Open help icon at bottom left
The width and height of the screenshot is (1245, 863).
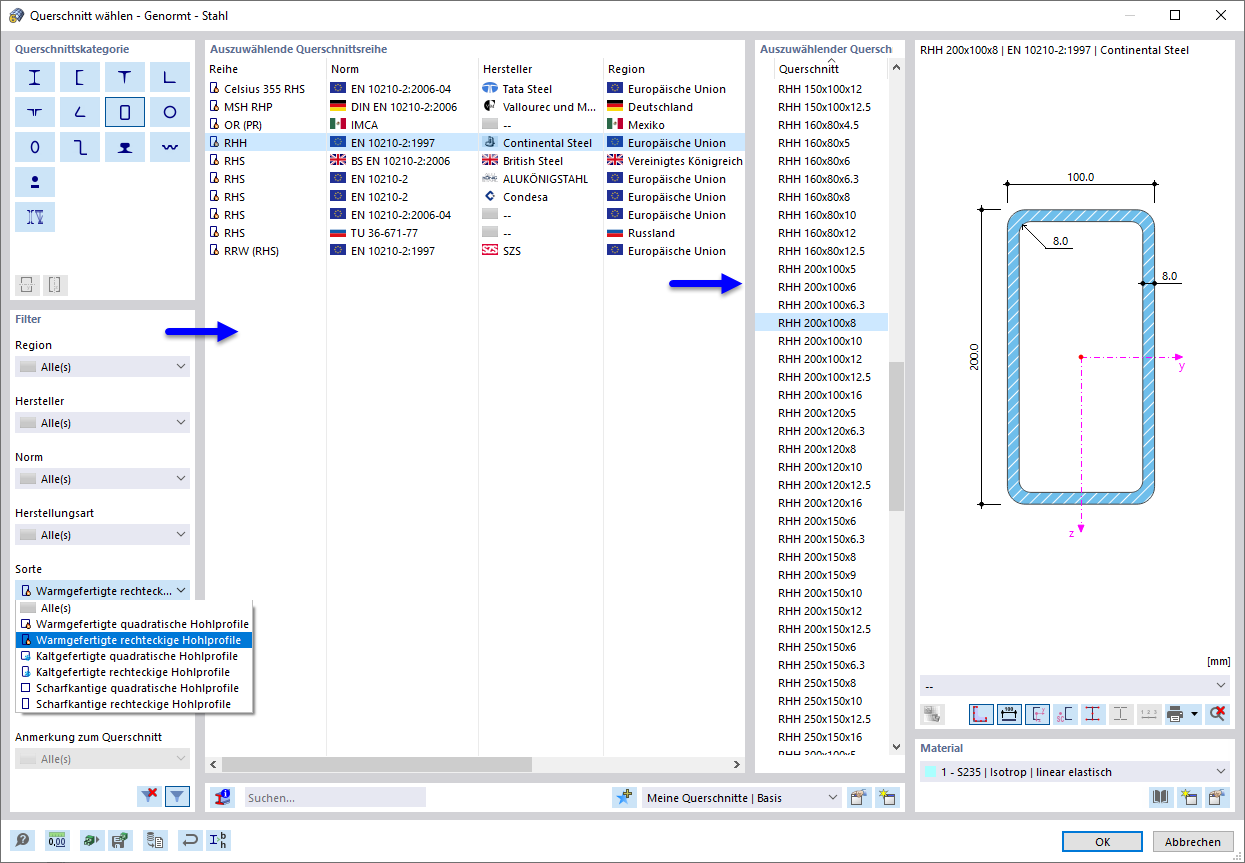click(x=22, y=841)
